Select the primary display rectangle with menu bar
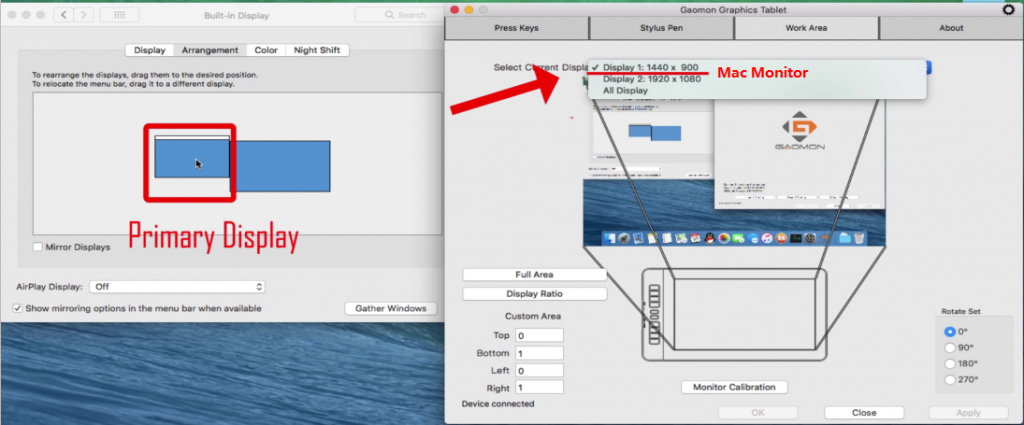The height and width of the screenshot is (425, 1024). (x=191, y=160)
